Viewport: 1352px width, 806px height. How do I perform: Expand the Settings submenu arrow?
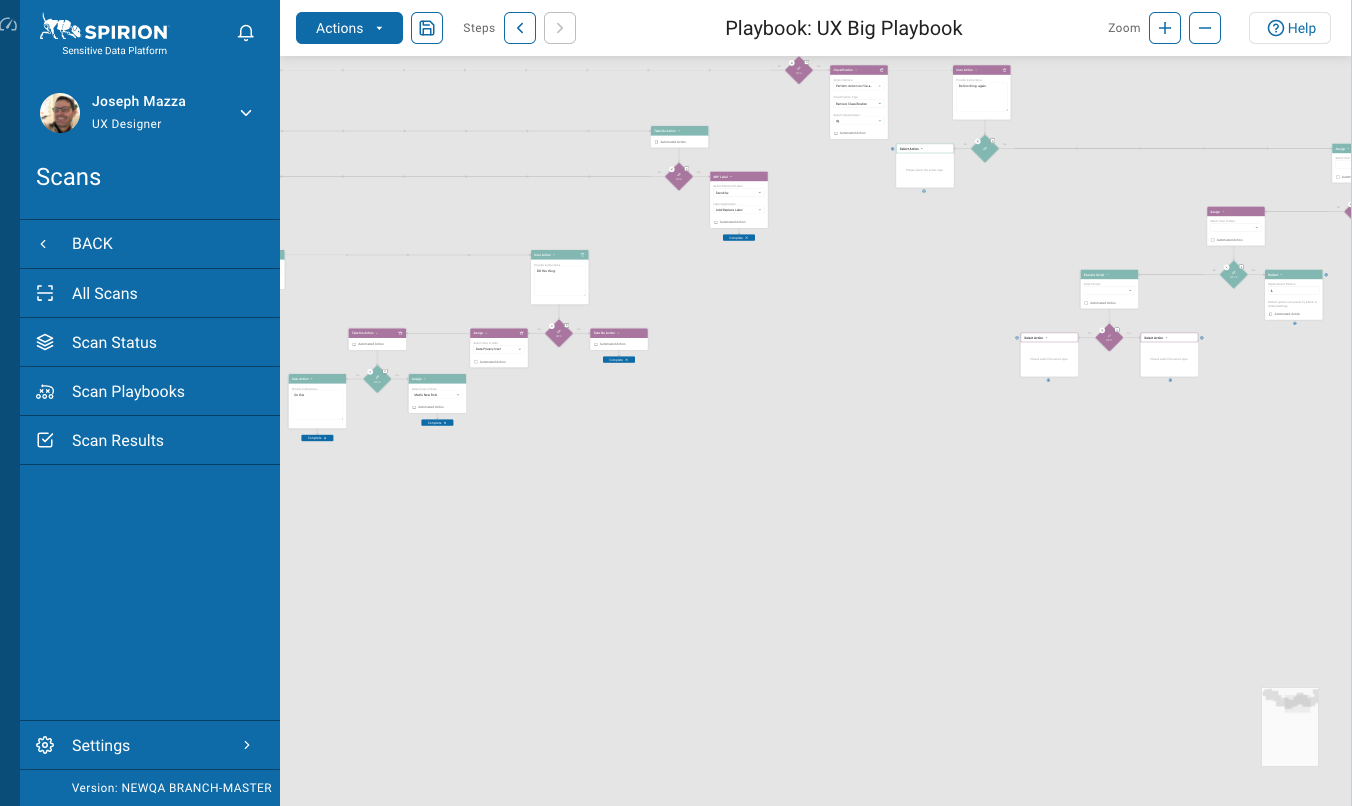coord(247,745)
